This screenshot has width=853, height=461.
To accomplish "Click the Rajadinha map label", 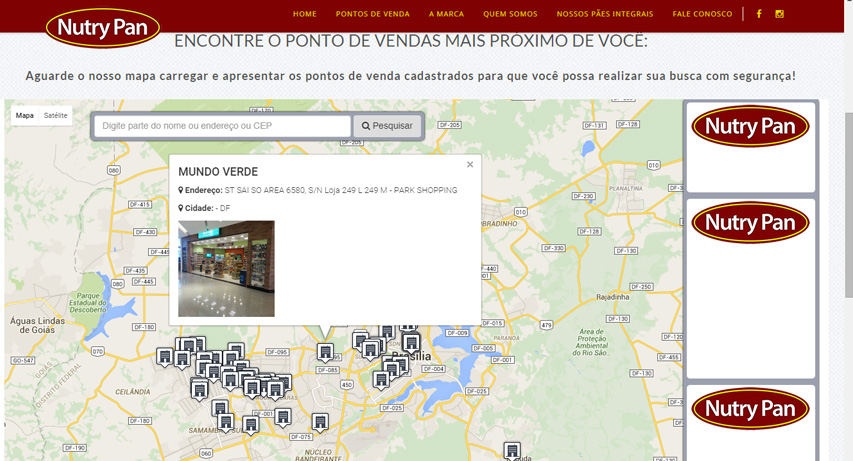I will (613, 297).
